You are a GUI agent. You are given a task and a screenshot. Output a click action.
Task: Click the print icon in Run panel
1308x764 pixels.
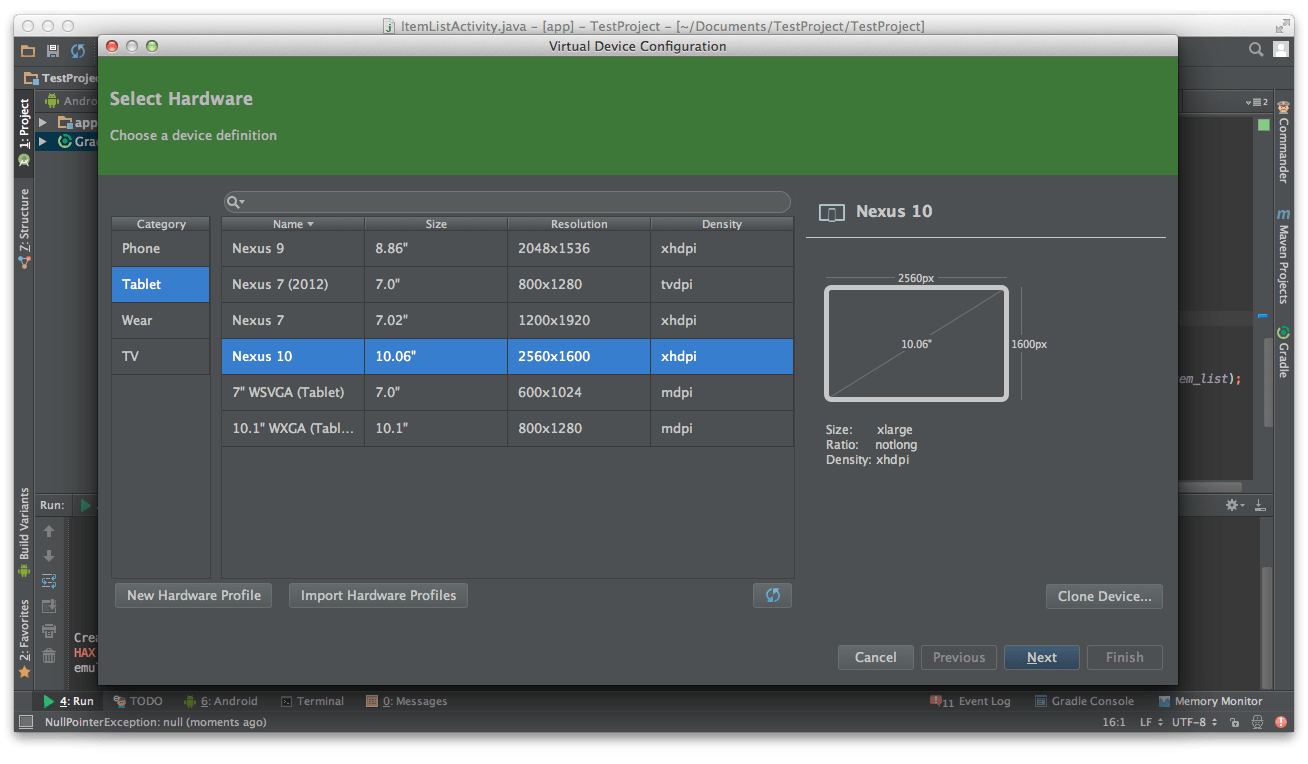[x=49, y=631]
